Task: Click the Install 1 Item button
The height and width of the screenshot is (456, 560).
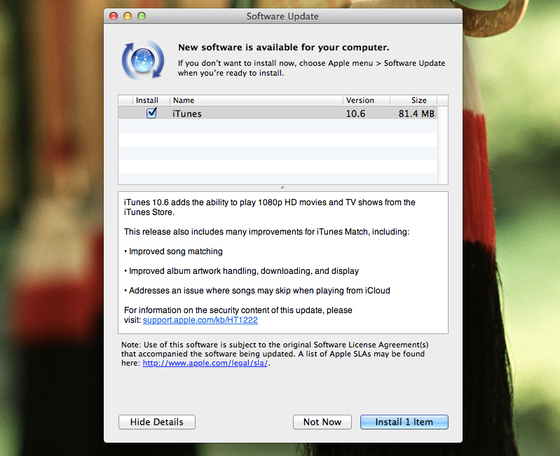Action: [x=404, y=422]
